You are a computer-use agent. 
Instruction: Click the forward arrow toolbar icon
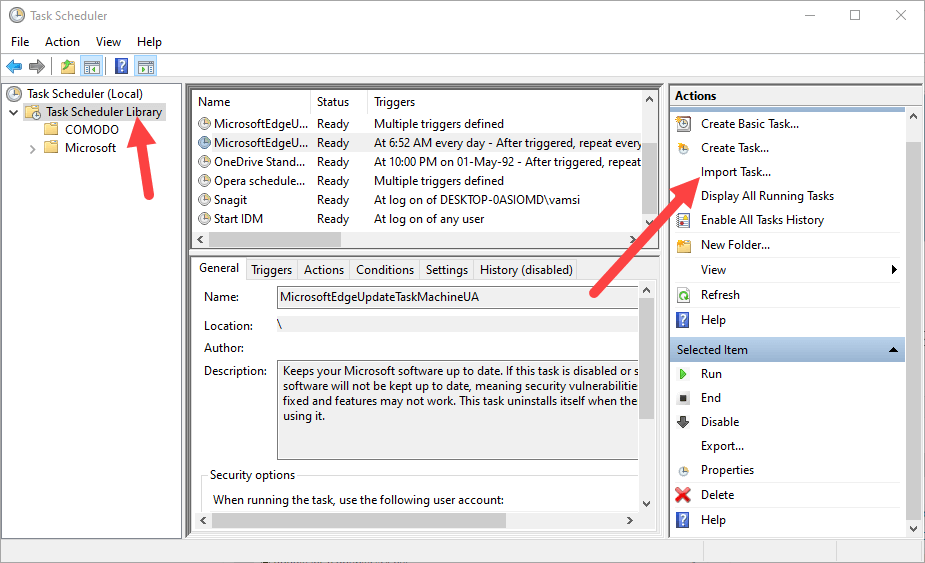coord(37,67)
